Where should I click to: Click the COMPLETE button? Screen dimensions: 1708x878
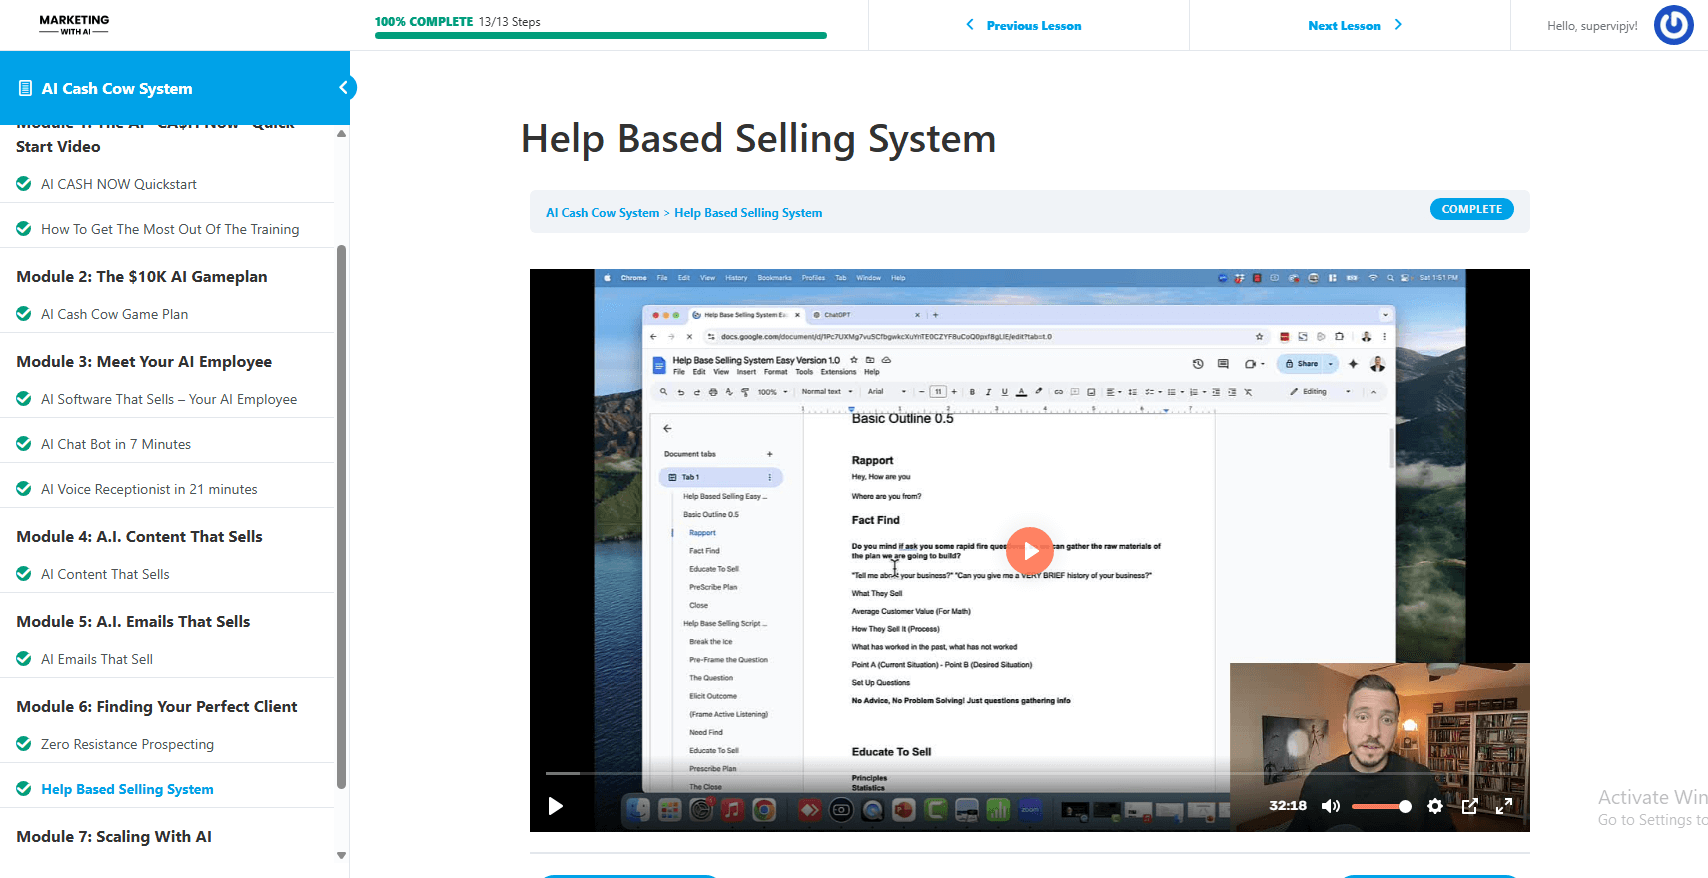(x=1471, y=209)
